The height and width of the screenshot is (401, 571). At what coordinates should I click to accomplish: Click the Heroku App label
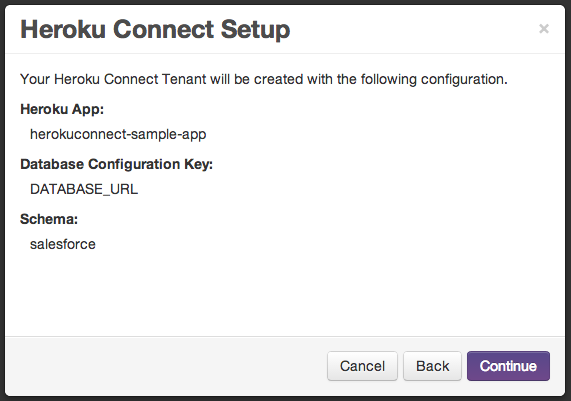tap(62, 109)
